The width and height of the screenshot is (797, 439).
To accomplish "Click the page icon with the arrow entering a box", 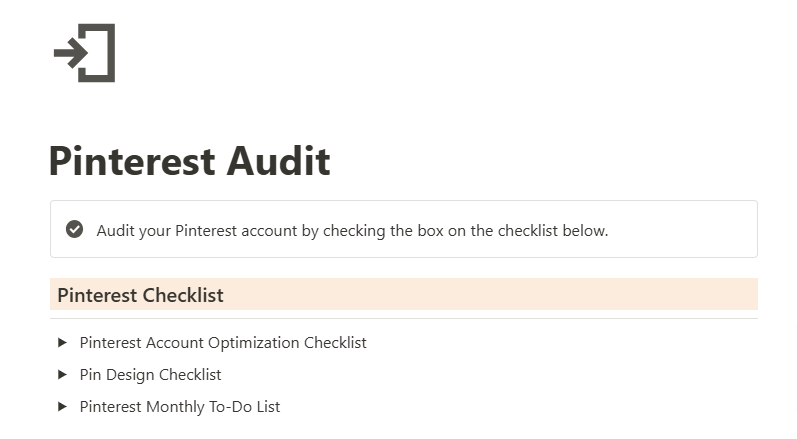I will click(x=84, y=53).
